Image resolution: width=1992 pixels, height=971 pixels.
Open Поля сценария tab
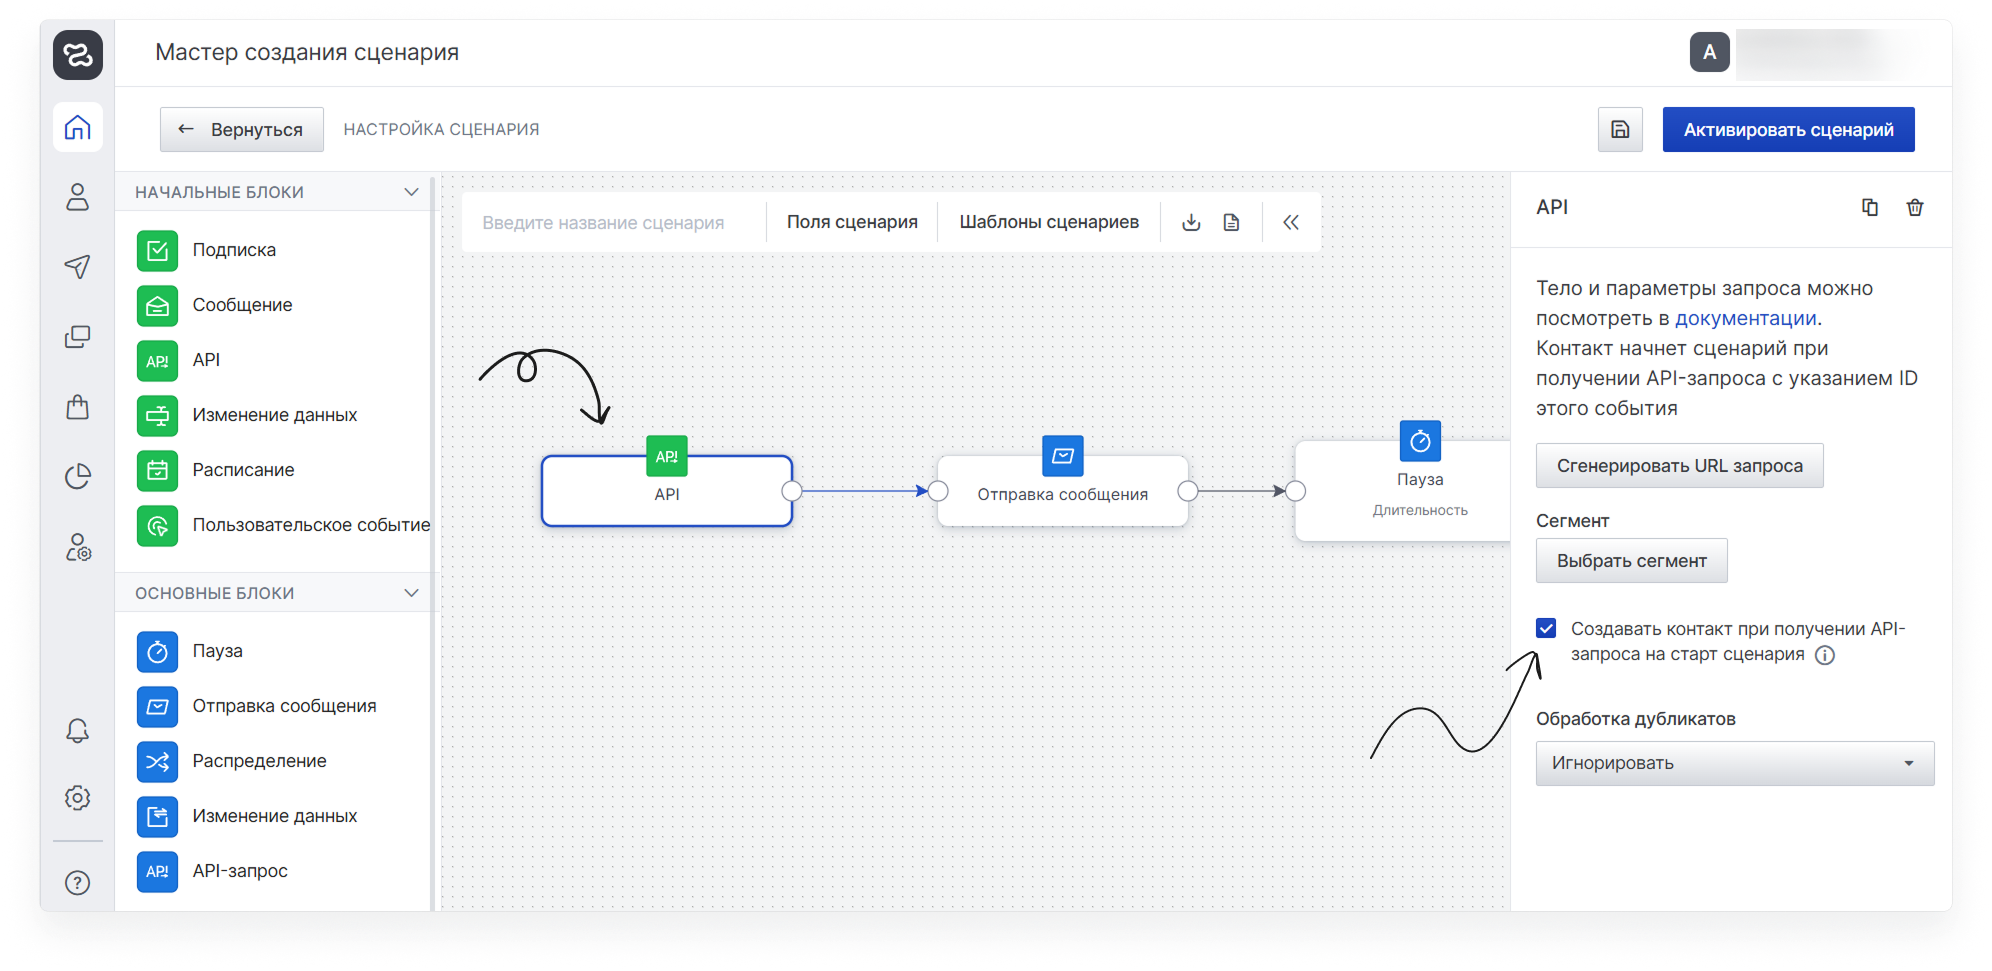pyautogui.click(x=851, y=222)
